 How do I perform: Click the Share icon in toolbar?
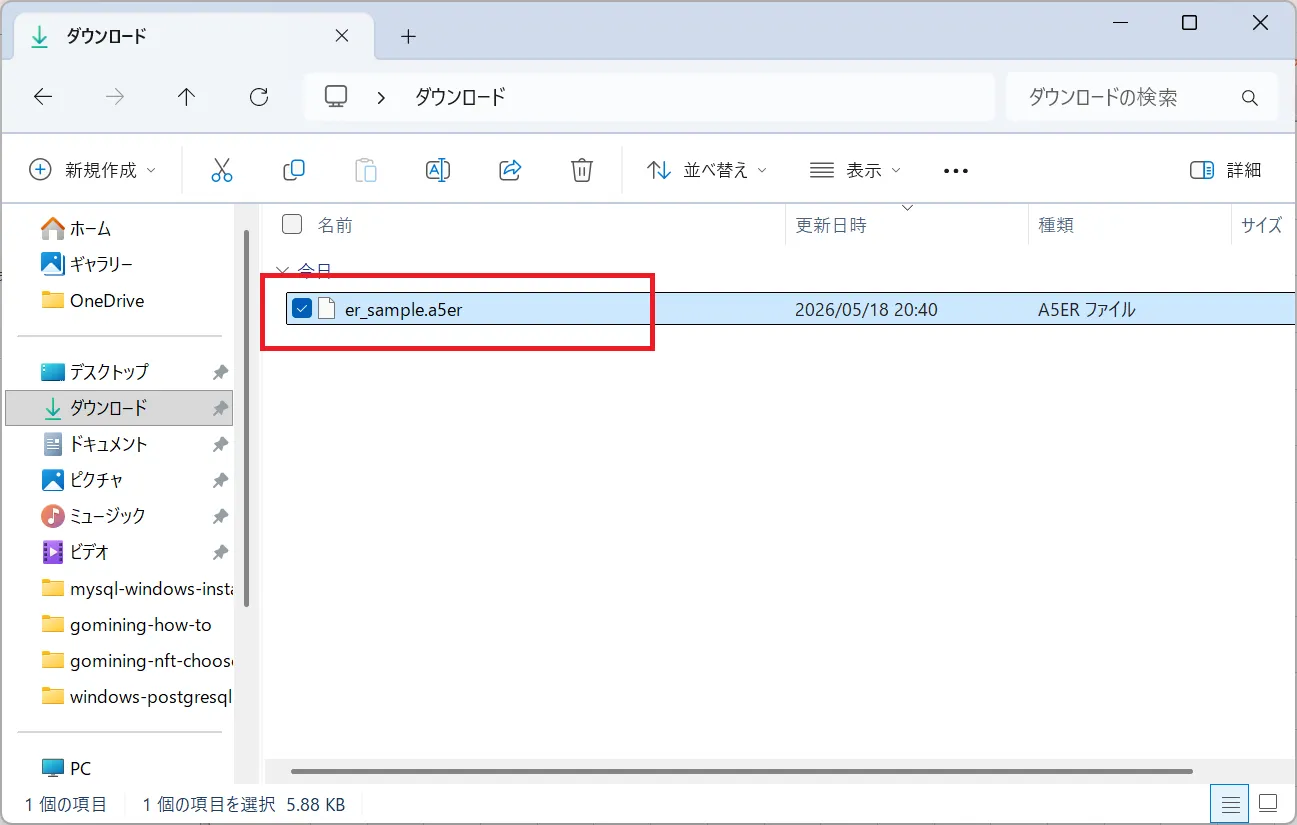(x=510, y=170)
